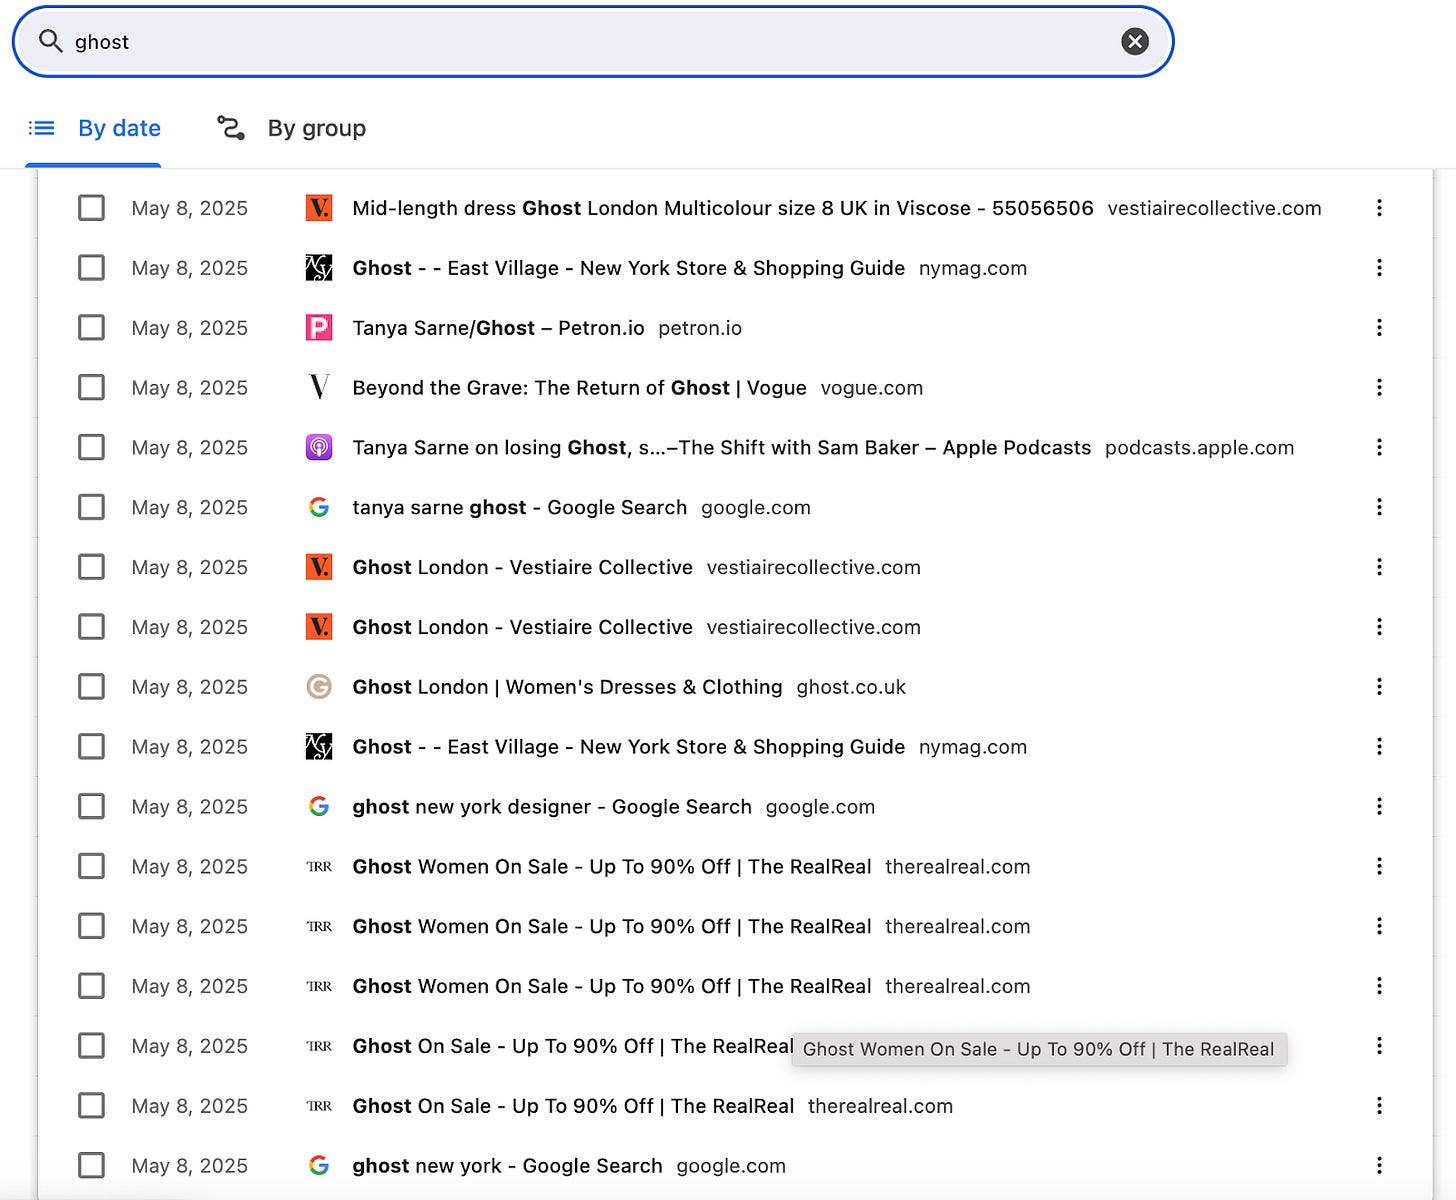The width and height of the screenshot is (1456, 1200).
Task: Open more actions menu for Petron.io entry
Action: point(1379,328)
